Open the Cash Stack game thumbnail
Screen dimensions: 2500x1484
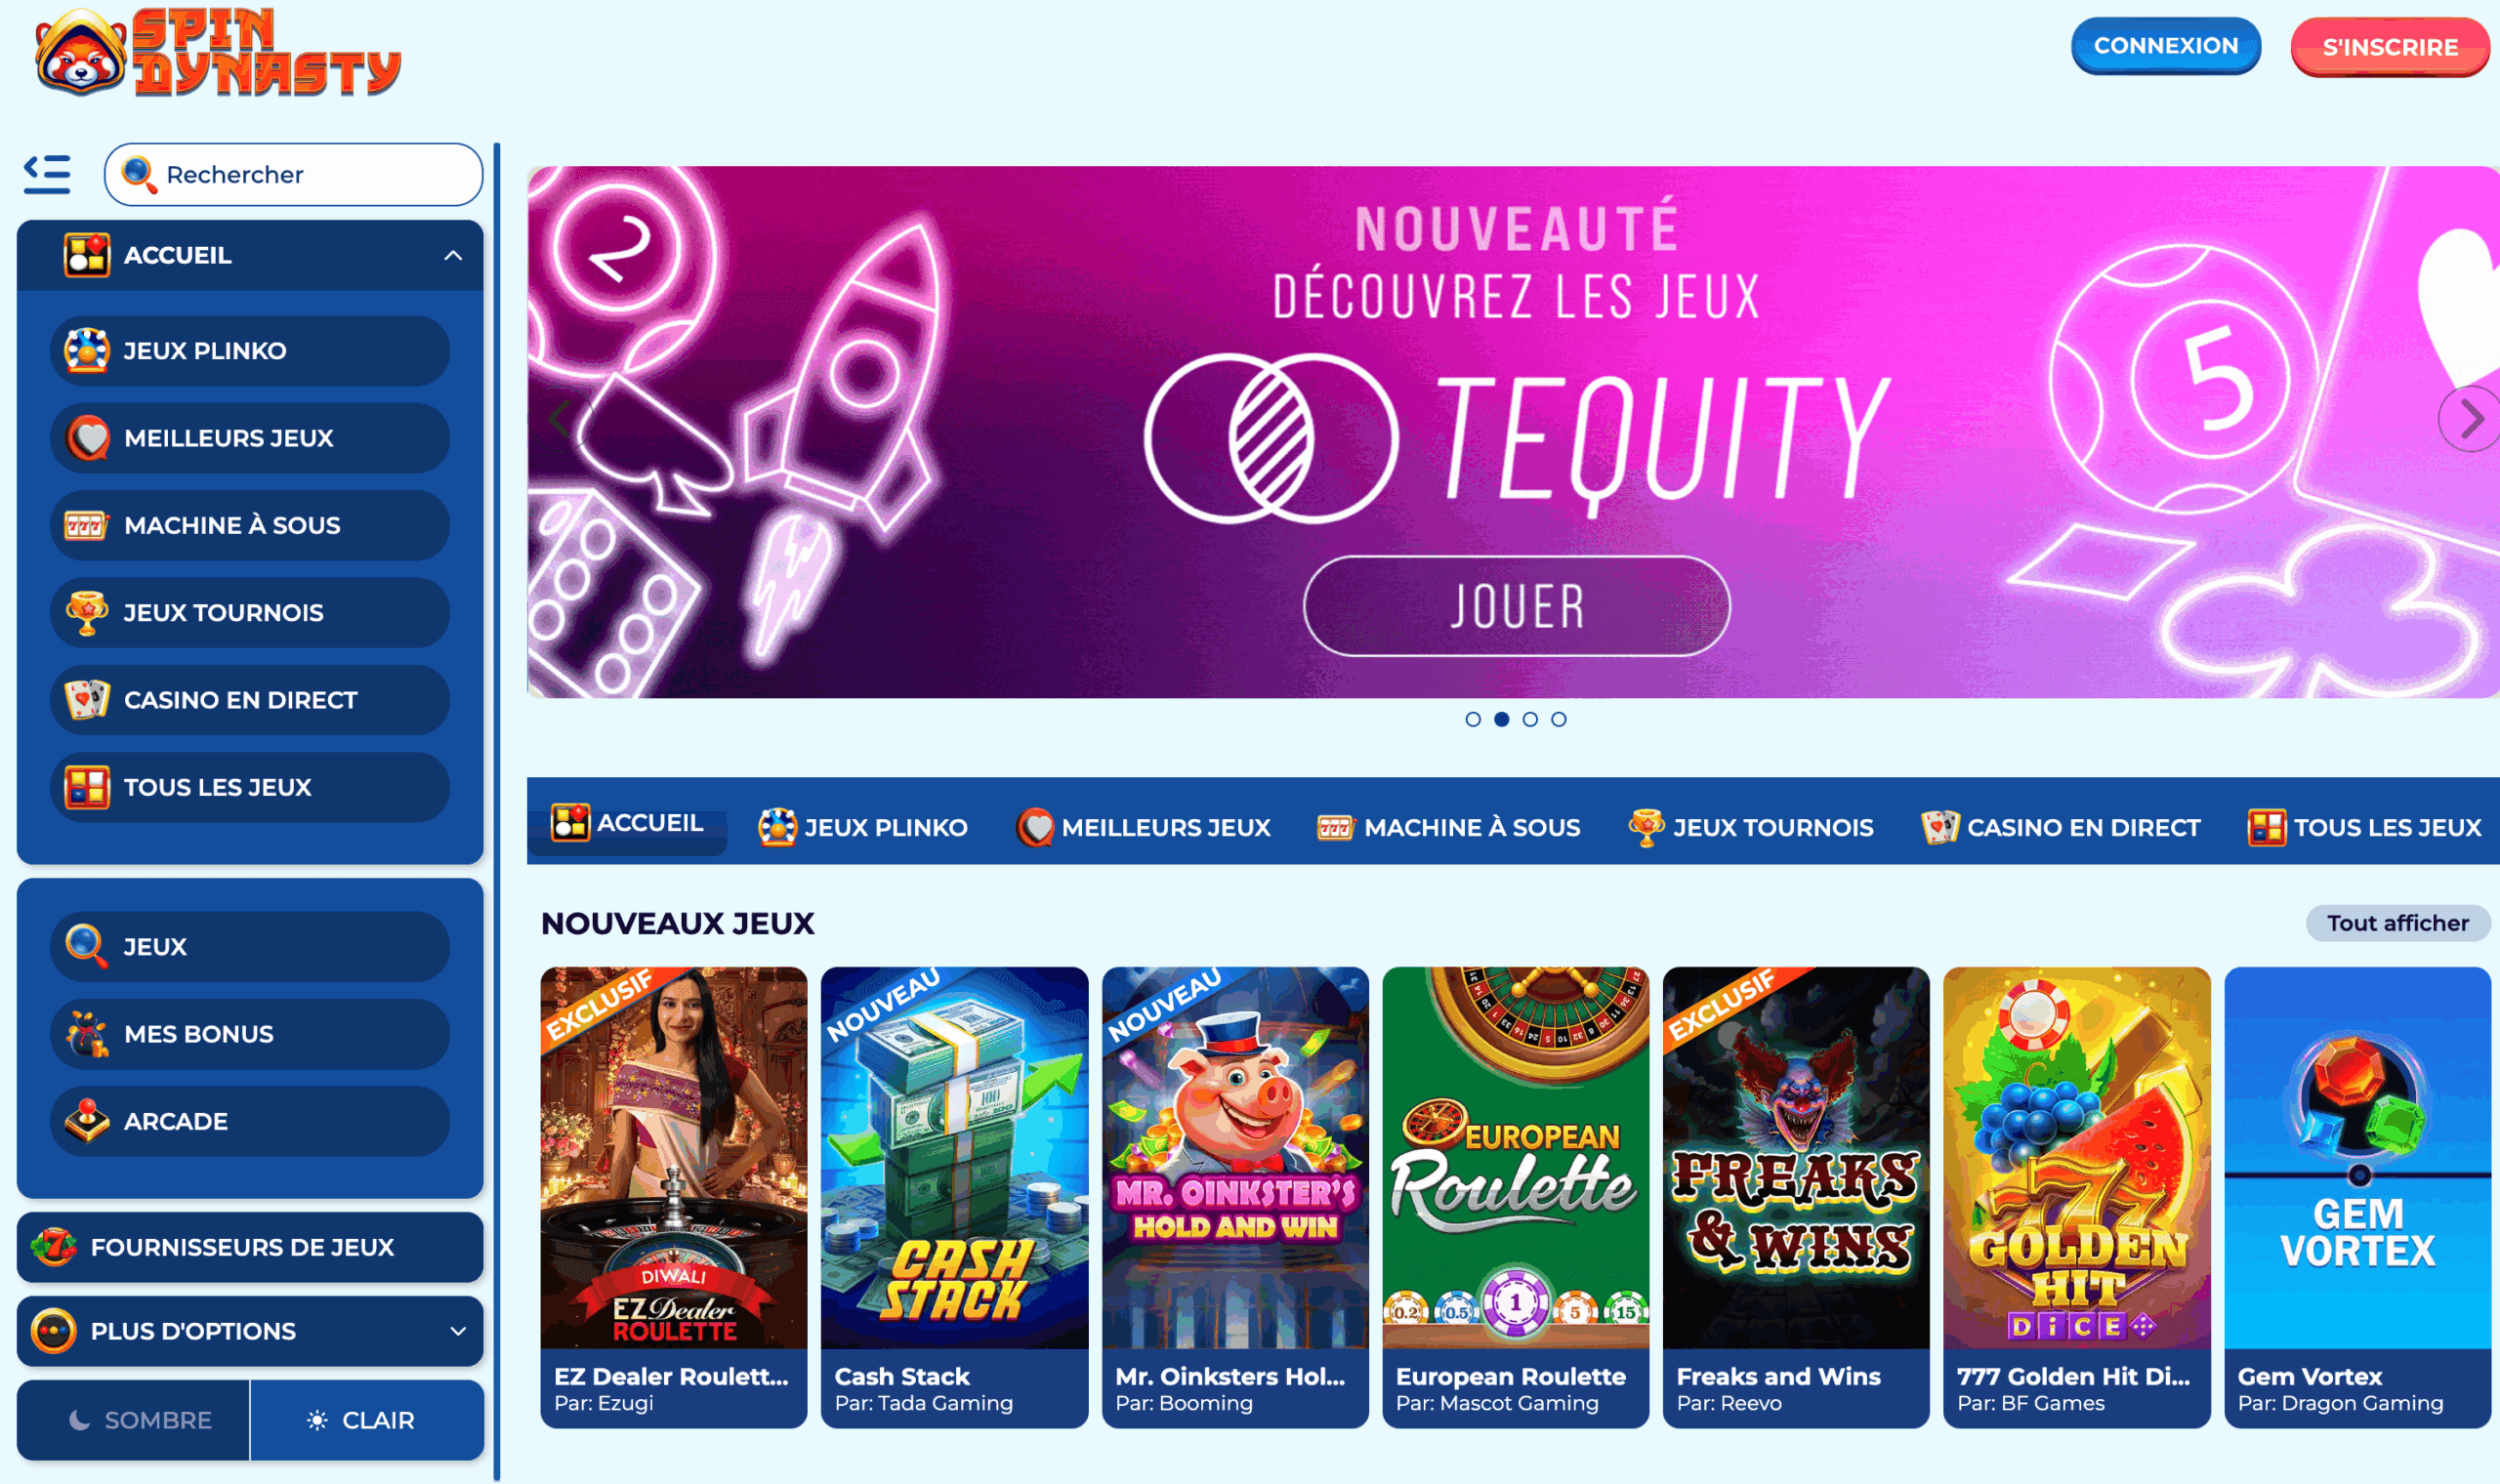(x=954, y=1158)
